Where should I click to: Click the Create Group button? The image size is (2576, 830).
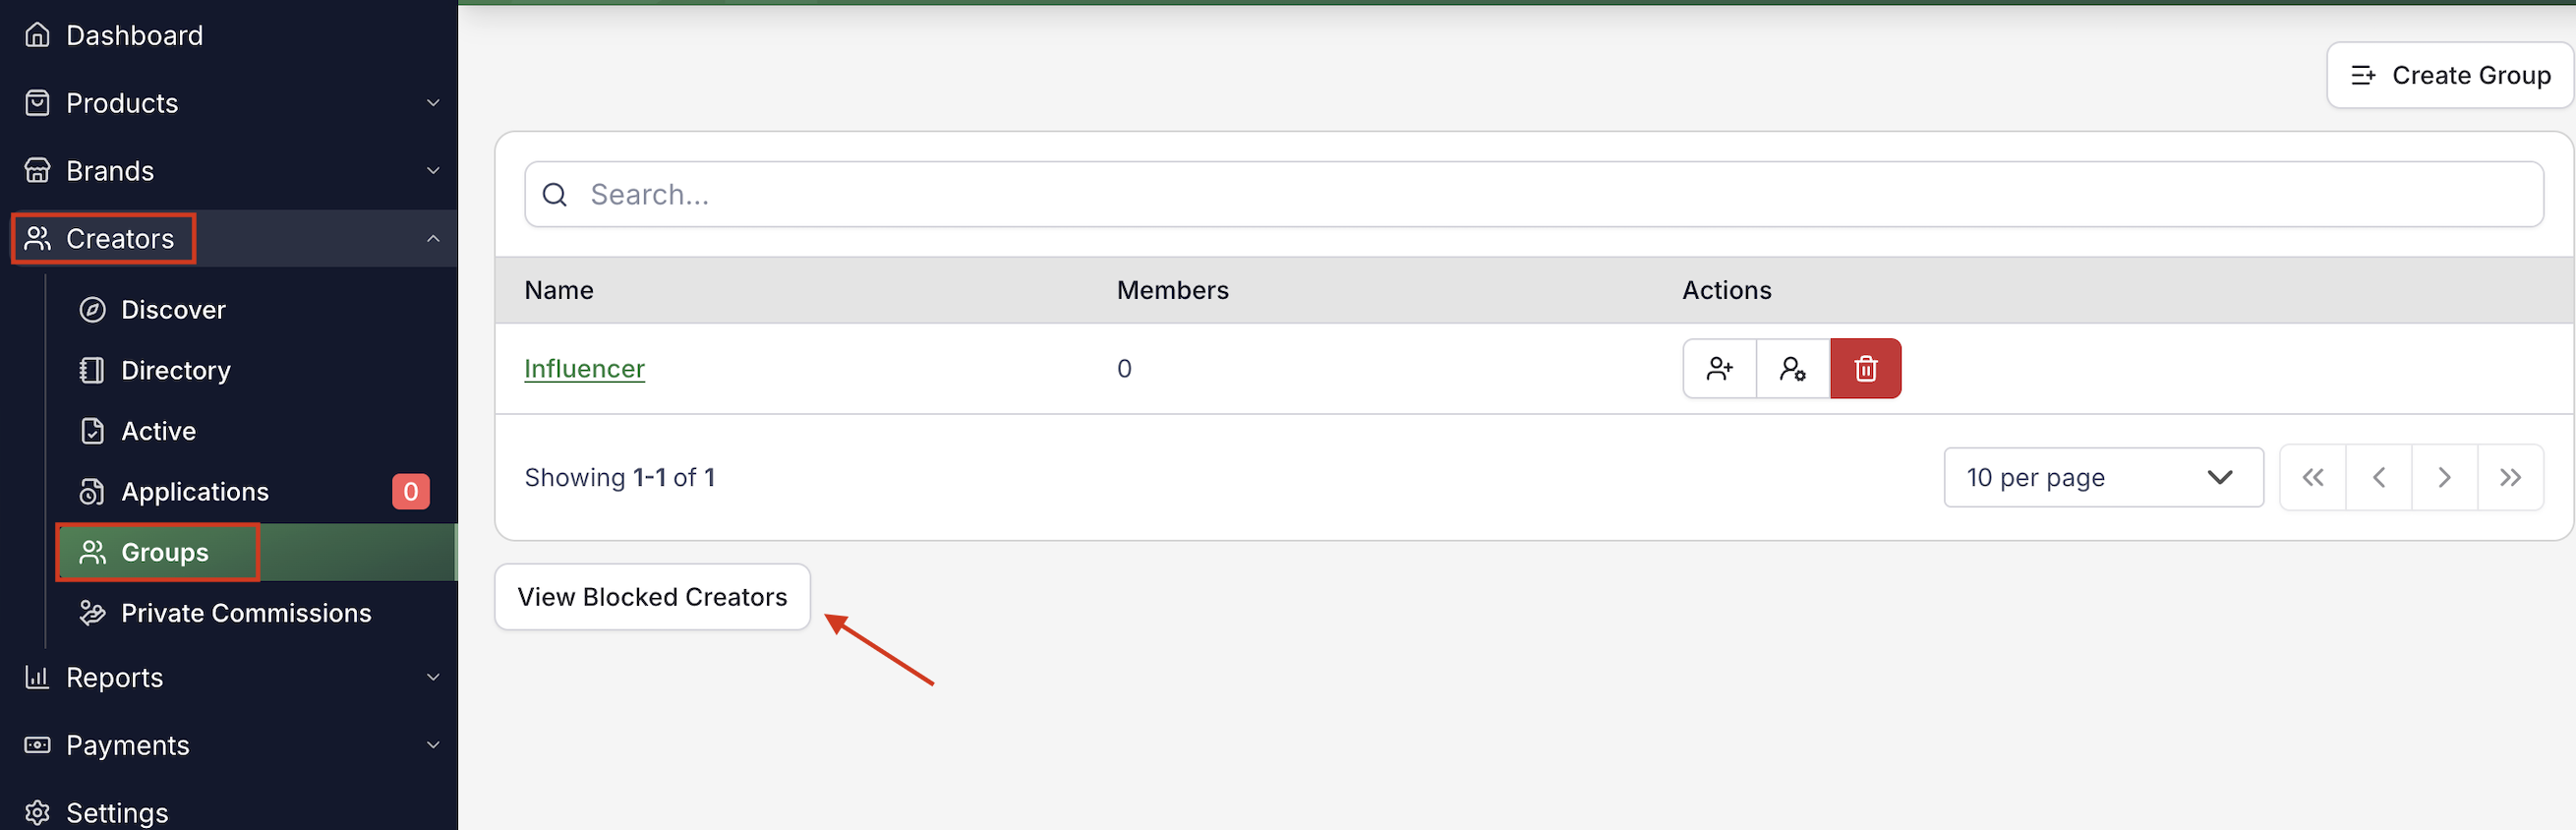pyautogui.click(x=2449, y=76)
